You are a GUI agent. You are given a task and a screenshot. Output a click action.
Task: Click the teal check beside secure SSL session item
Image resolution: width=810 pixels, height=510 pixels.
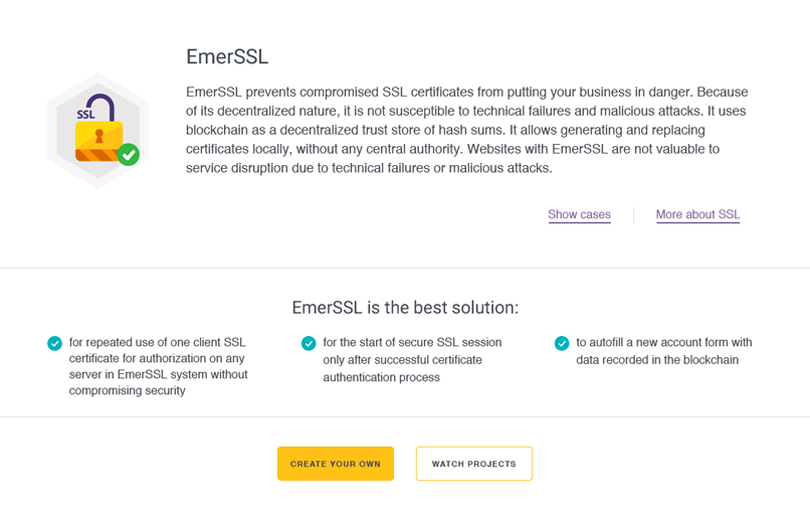coord(308,343)
